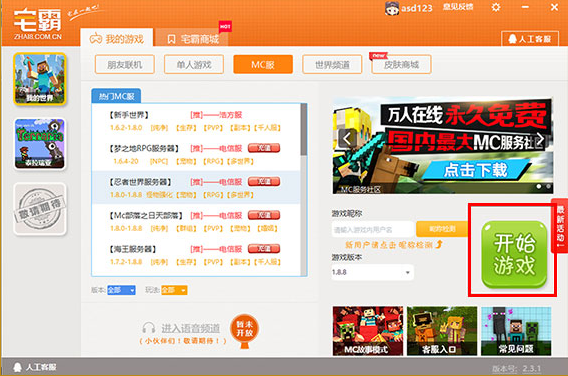Open the 最新活动 red side tab
Image resolution: width=568 pixels, height=376 pixels.
point(560,227)
